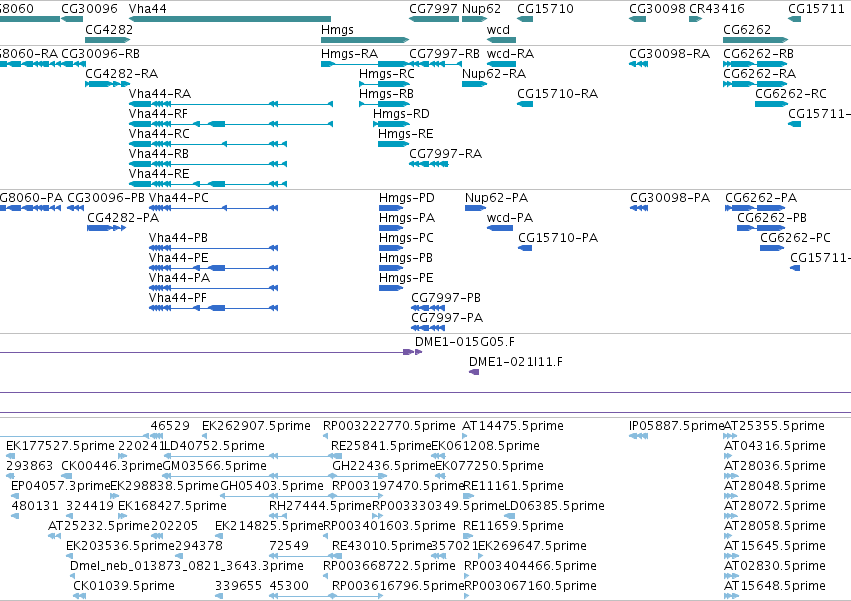Select the CG7997-RA transcript label
This screenshot has height=601, width=851.
tap(446, 154)
